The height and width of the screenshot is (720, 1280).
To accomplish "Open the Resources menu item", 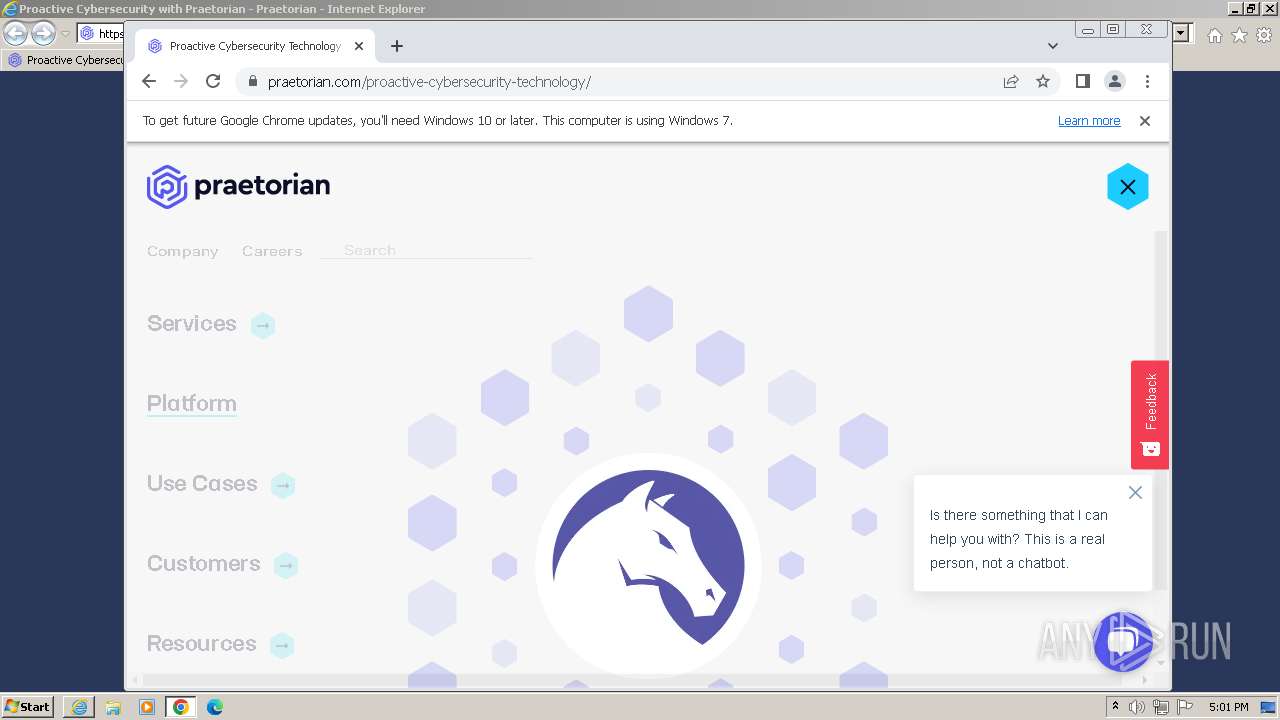I will tap(202, 643).
